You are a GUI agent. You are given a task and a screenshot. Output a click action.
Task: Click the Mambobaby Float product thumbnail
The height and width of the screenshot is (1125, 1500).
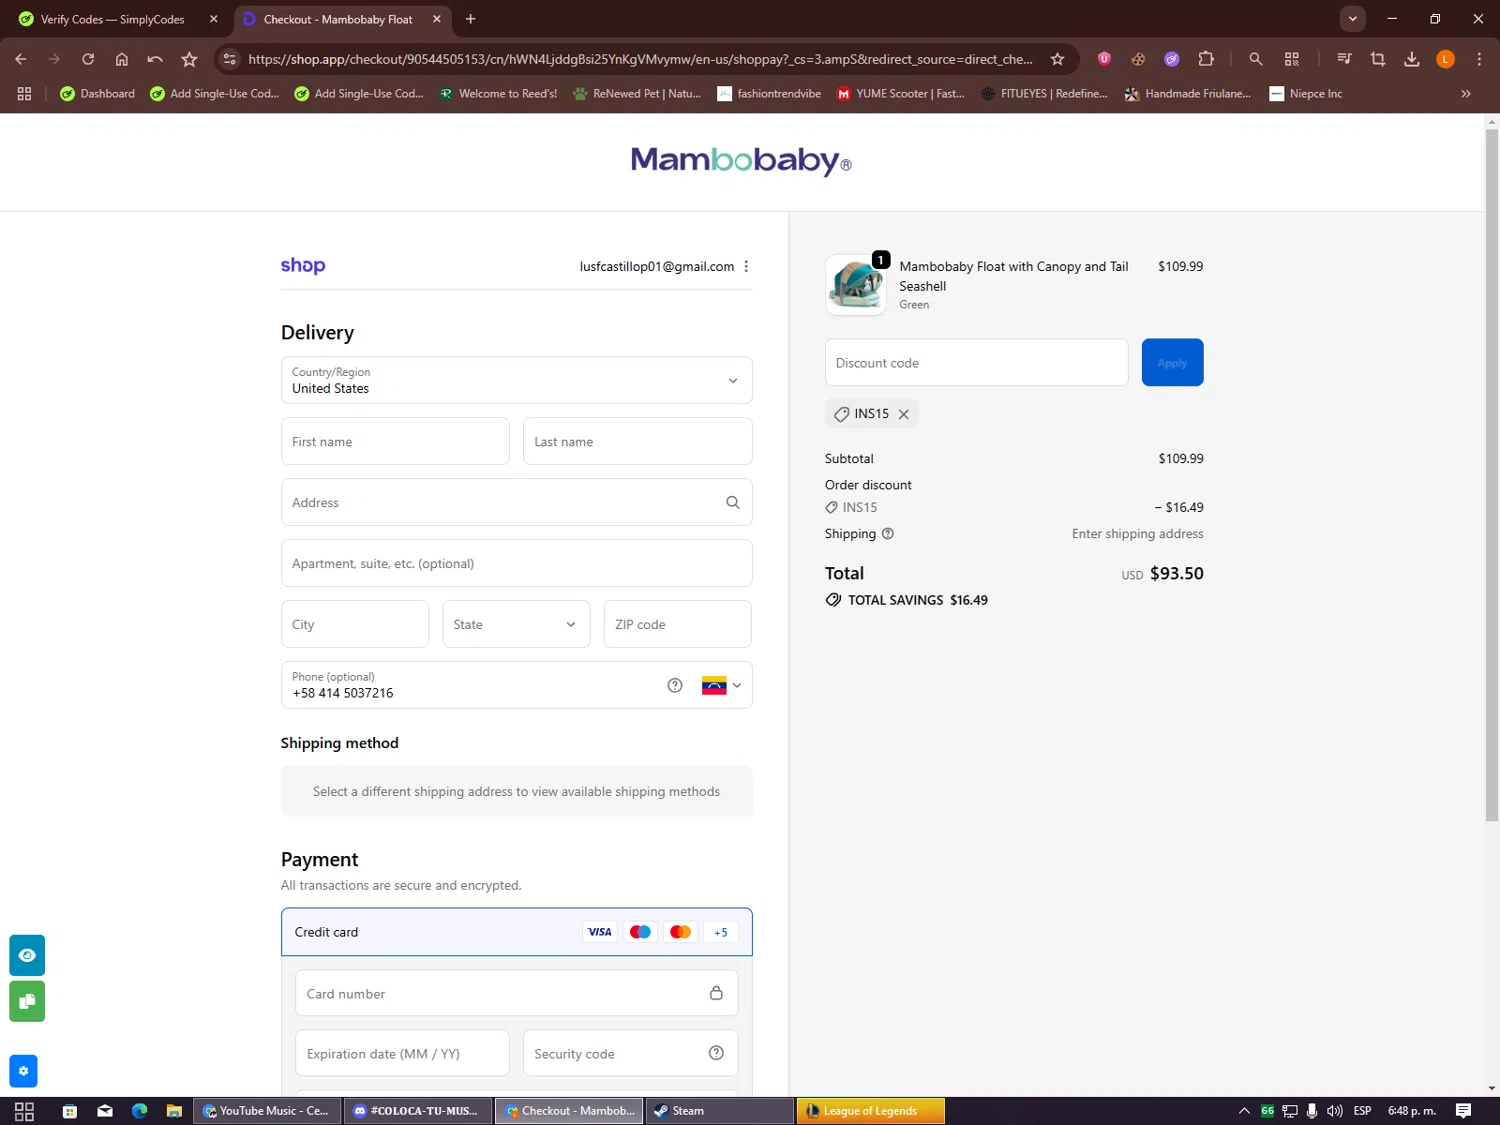coord(856,285)
